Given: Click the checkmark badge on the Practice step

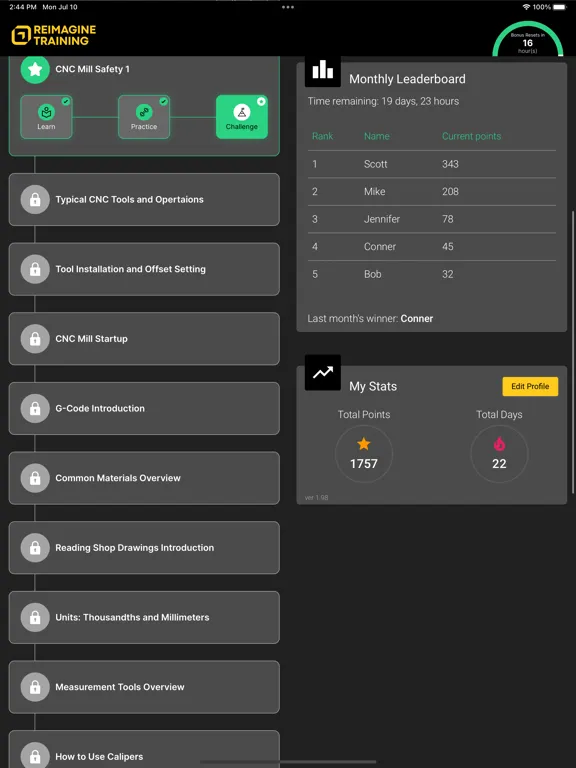Looking at the screenshot, I should pyautogui.click(x=164, y=101).
